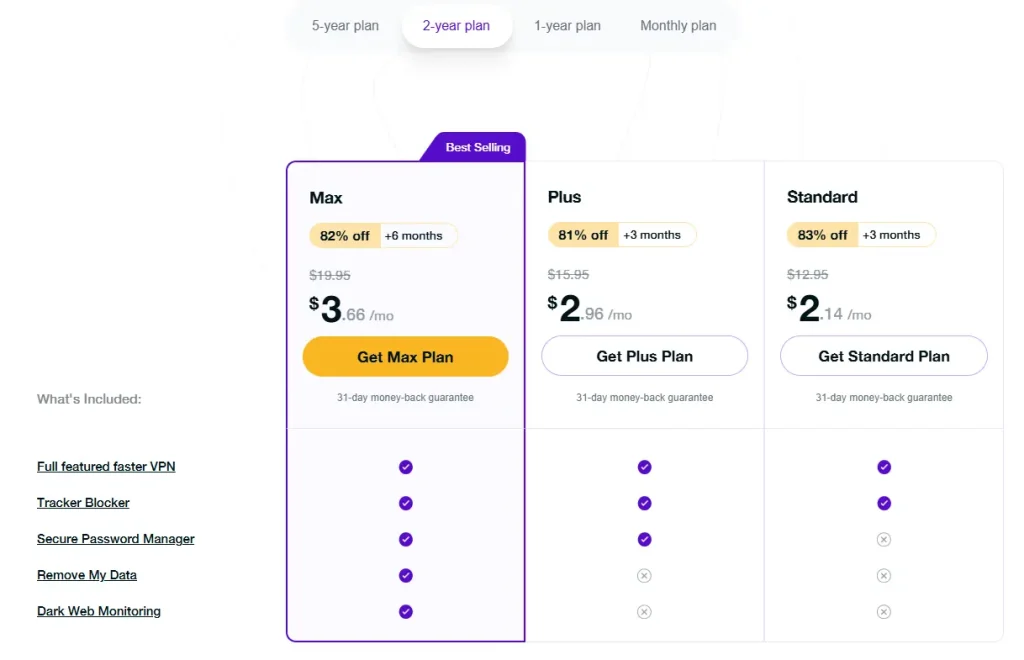Image resolution: width=1024 pixels, height=660 pixels.
Task: Click Standard plan's Secure Password Manager X icon
Action: (x=883, y=539)
